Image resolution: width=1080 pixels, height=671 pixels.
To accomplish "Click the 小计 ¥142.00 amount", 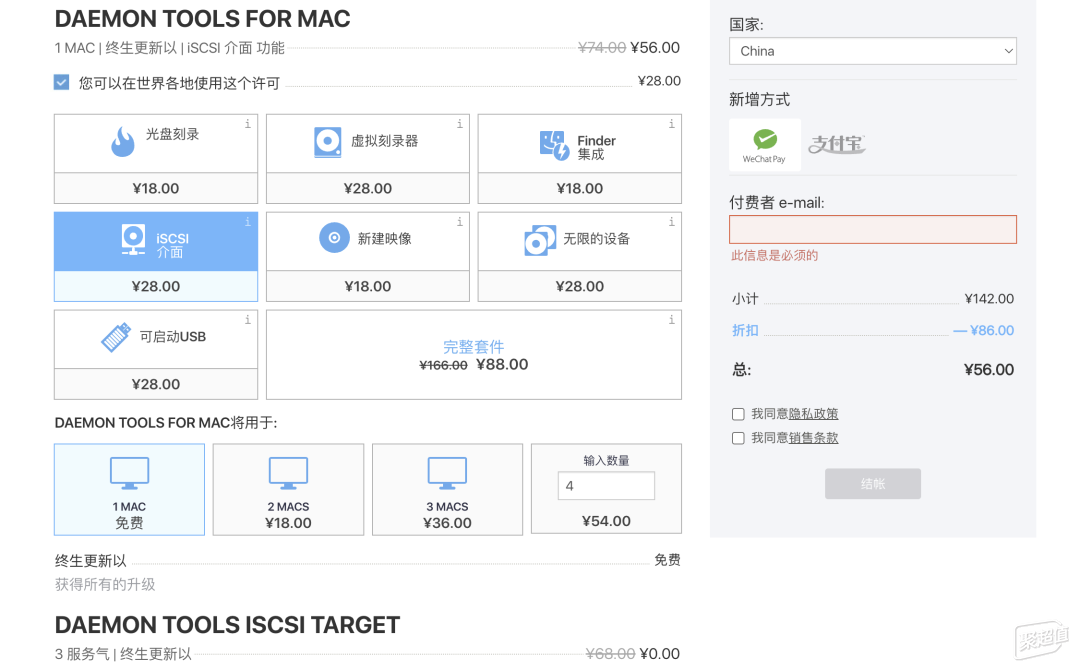I will (989, 298).
